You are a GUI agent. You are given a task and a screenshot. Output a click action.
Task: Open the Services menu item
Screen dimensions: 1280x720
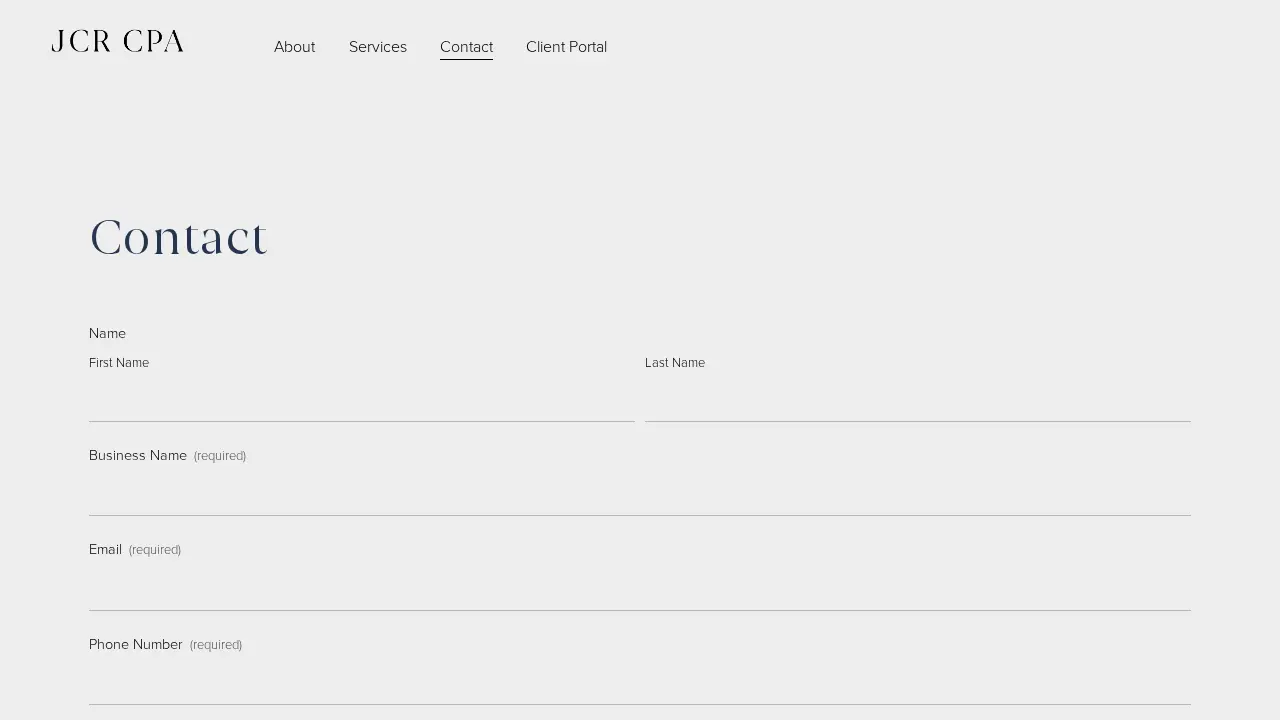(378, 47)
